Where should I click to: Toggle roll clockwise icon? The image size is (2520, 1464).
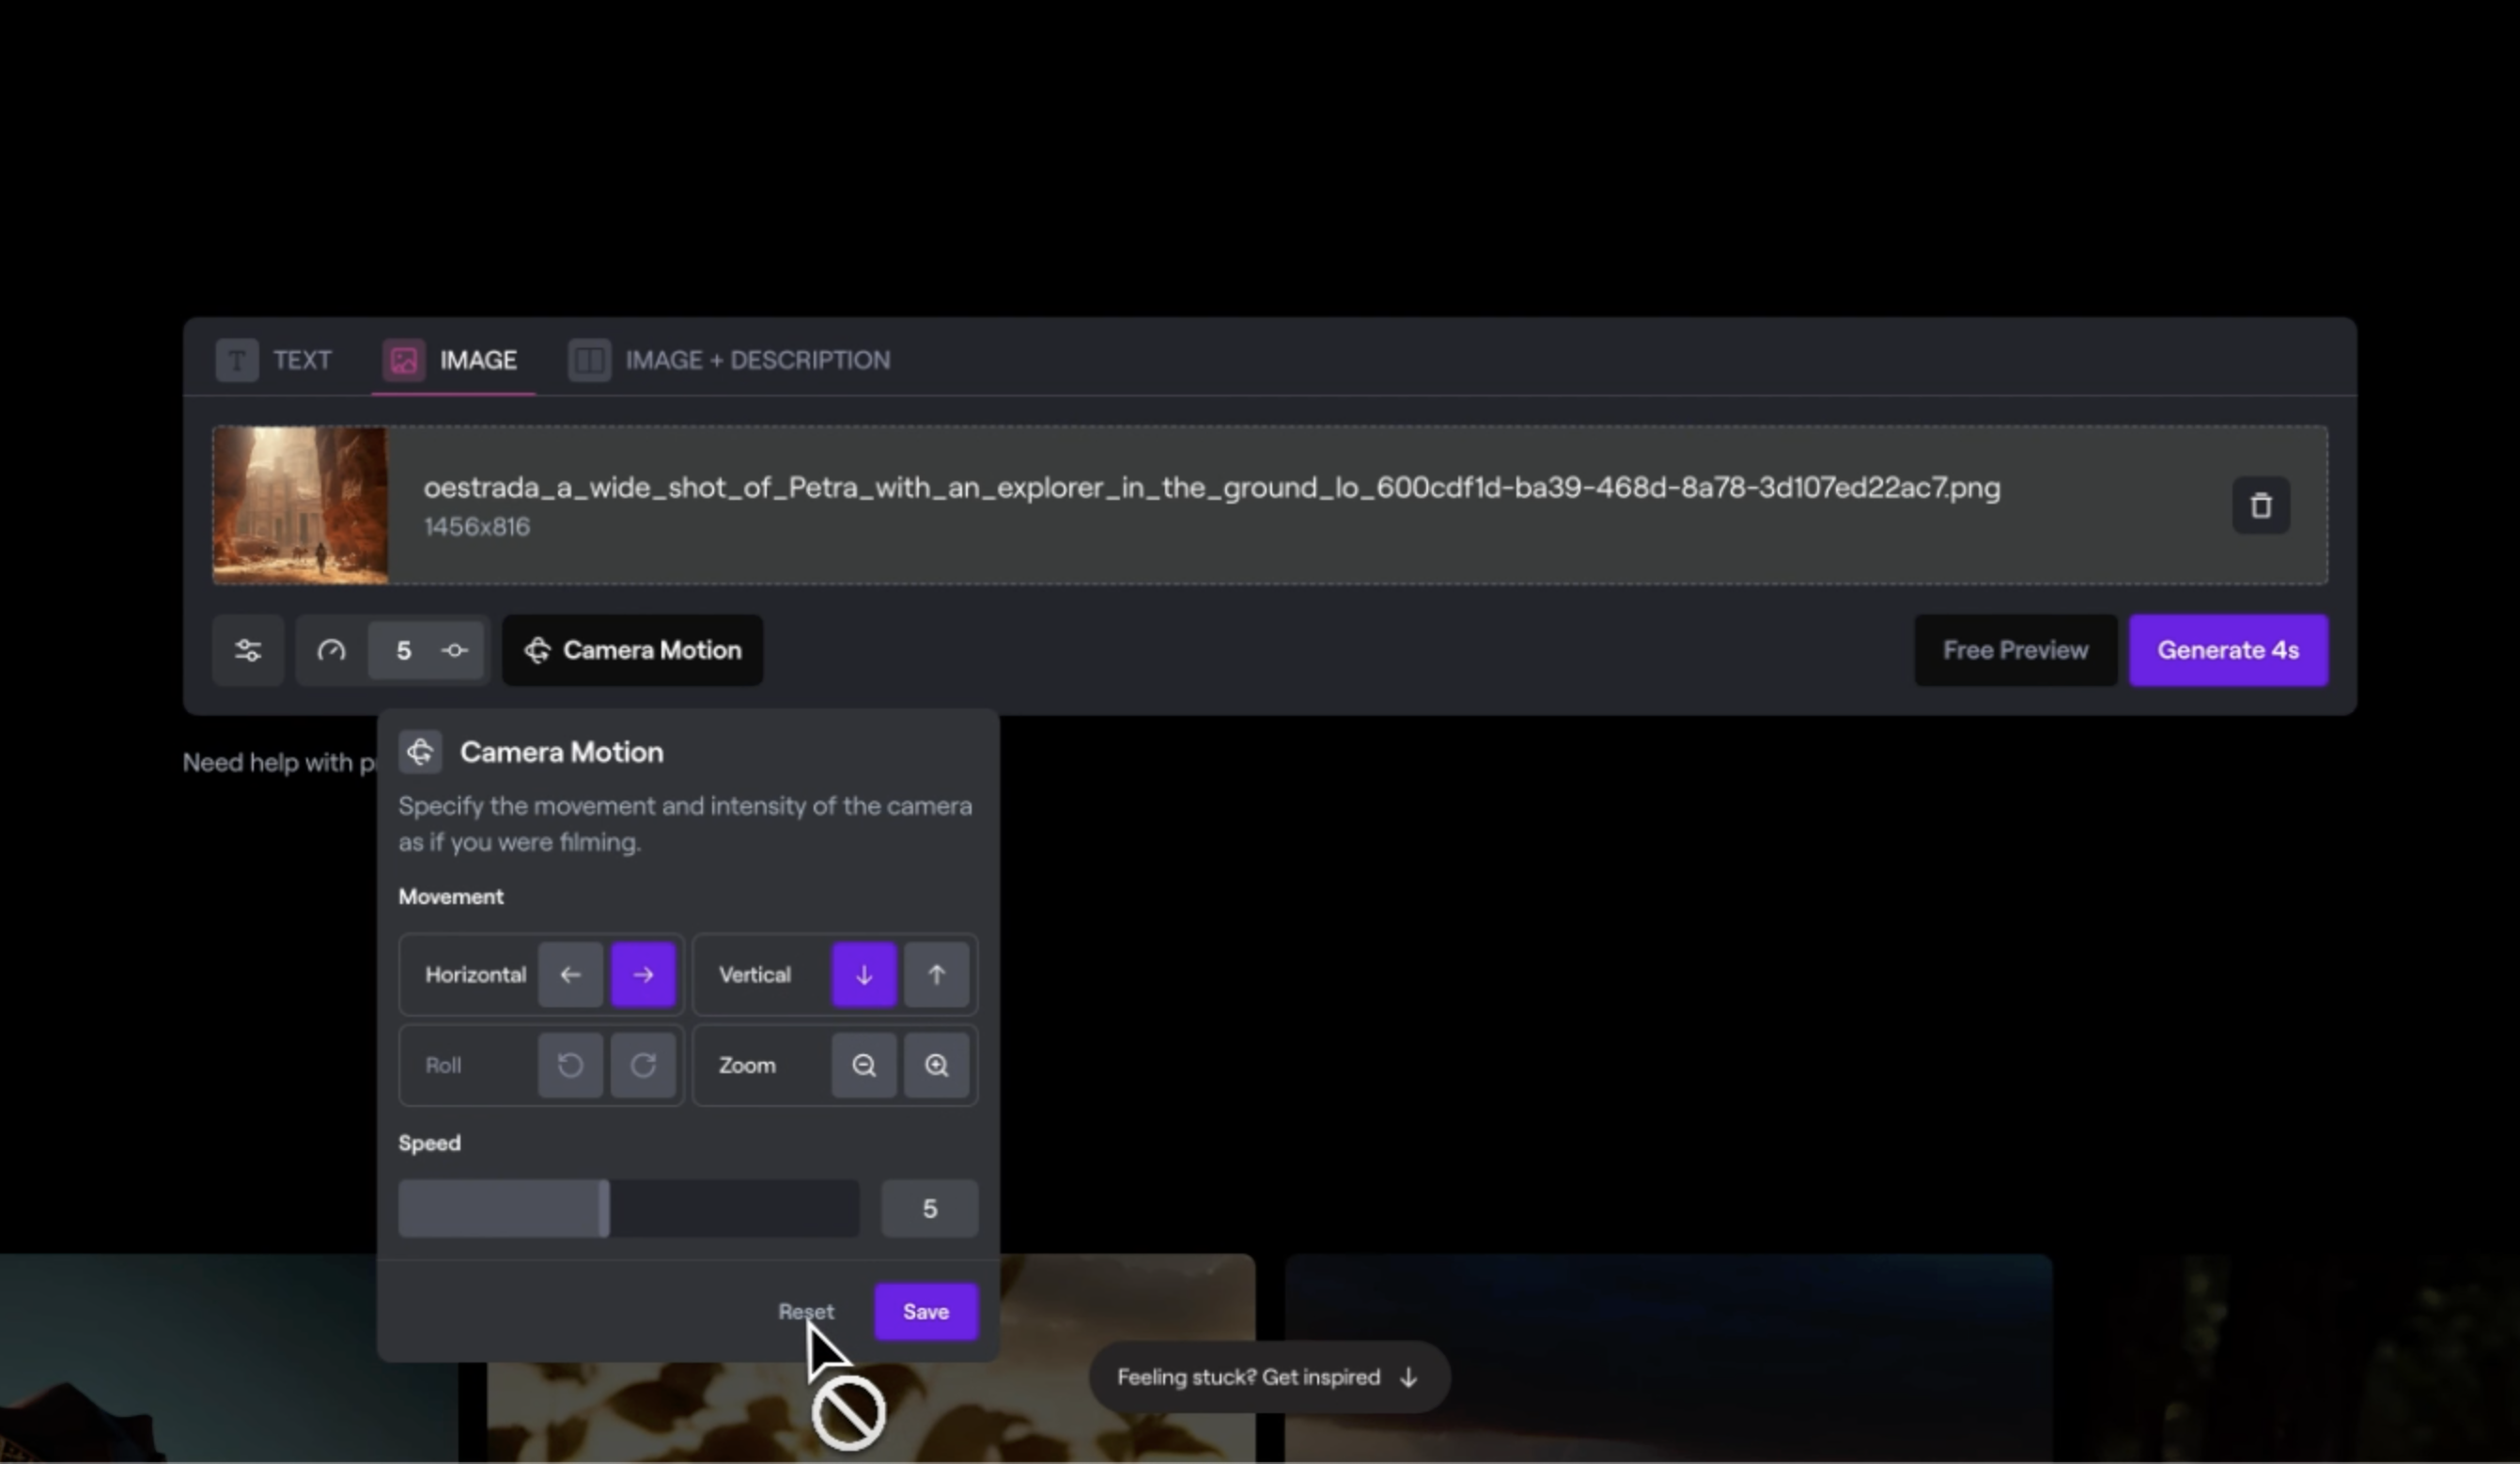click(643, 1065)
